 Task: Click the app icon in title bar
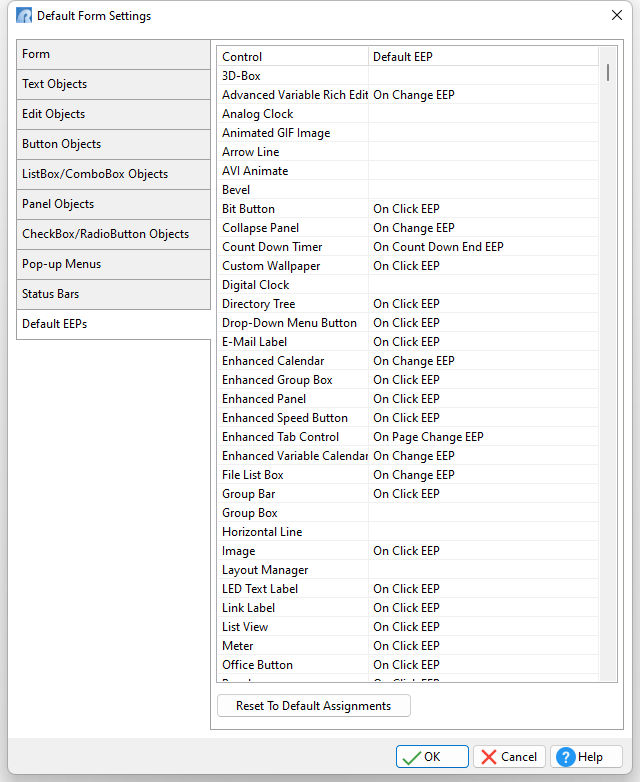point(24,15)
